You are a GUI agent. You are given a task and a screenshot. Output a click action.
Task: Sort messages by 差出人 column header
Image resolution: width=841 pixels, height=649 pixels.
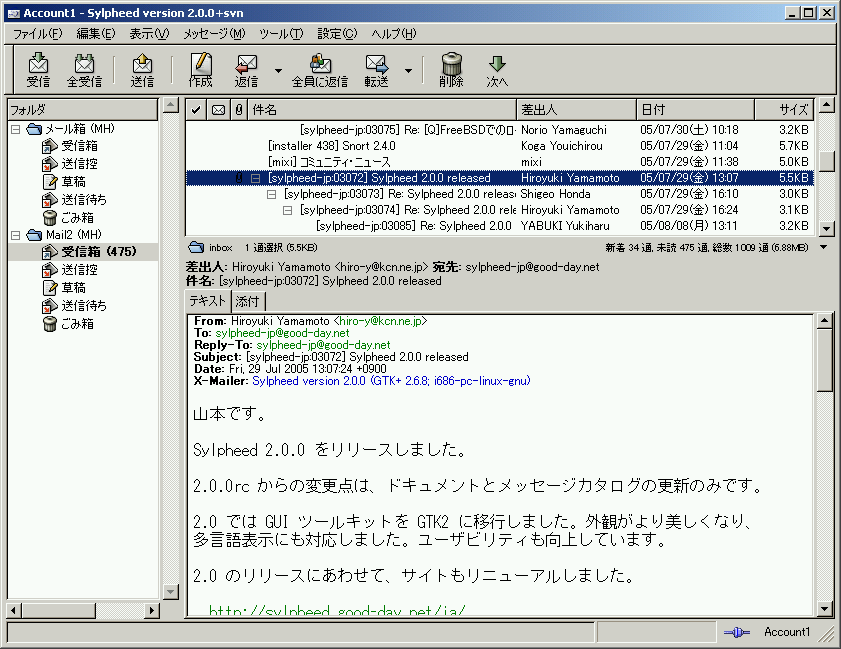pyautogui.click(x=576, y=110)
